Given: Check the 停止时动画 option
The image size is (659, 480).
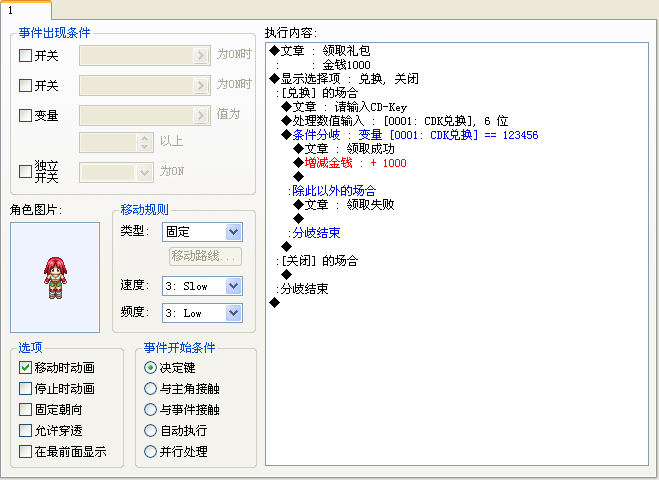Looking at the screenshot, I should click(25, 388).
